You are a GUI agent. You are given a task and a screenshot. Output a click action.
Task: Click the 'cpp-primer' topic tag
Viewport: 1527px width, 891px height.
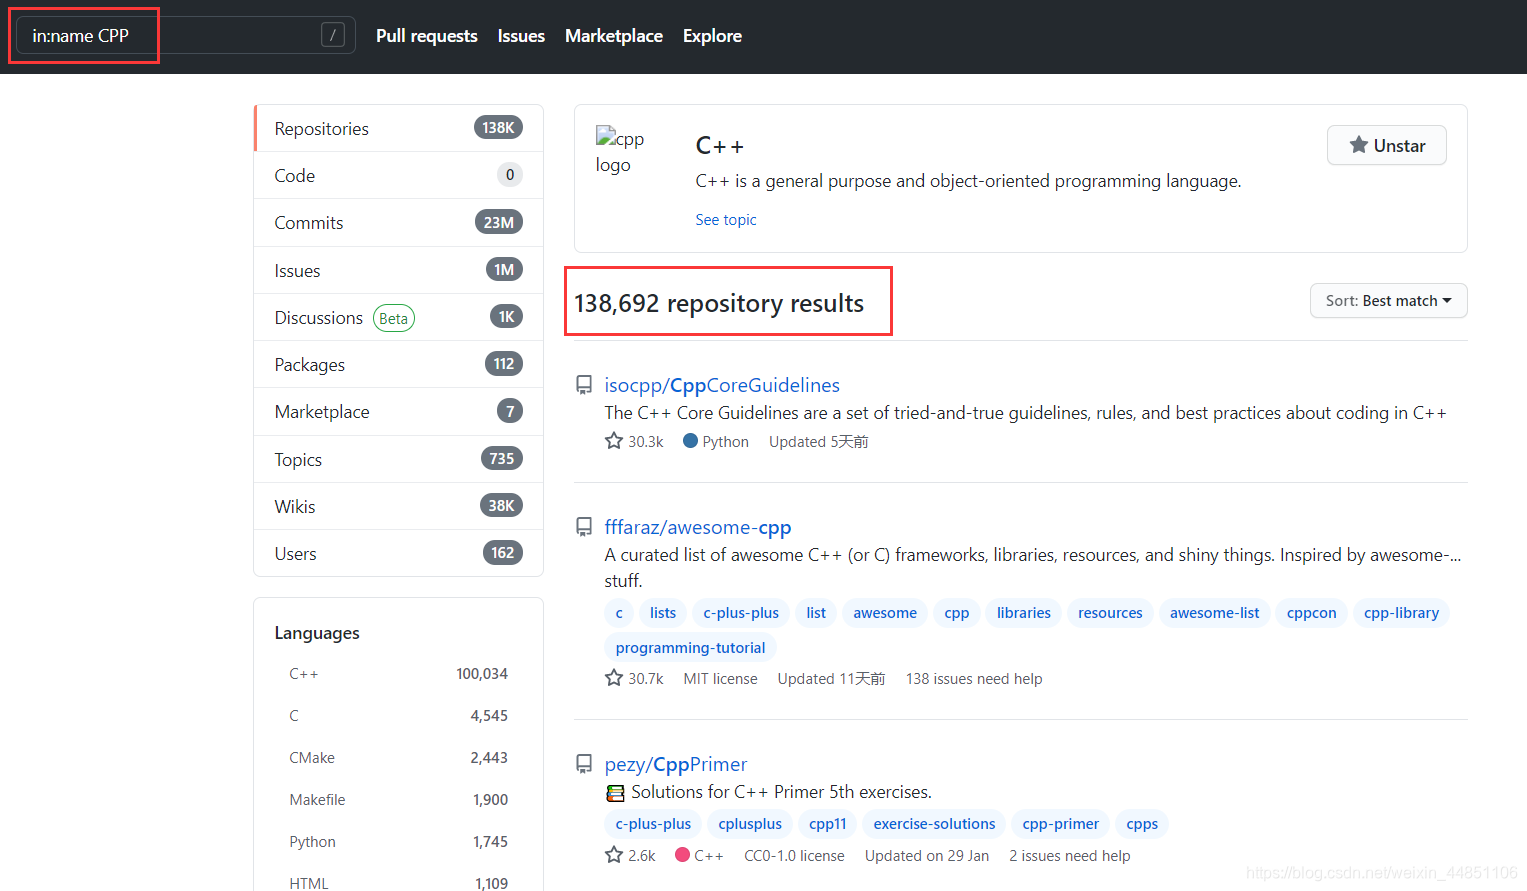[x=1061, y=824]
